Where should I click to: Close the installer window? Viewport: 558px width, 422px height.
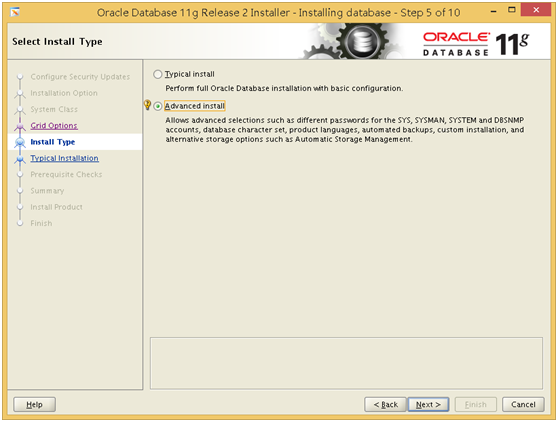[x=536, y=10]
